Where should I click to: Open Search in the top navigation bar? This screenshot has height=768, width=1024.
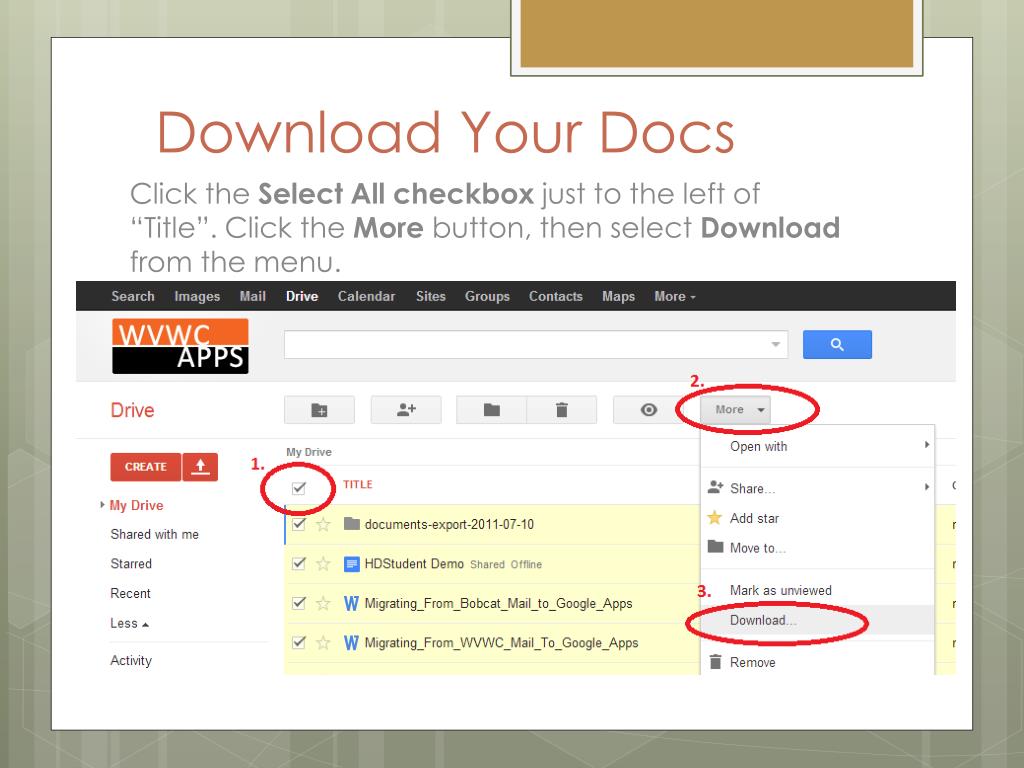click(x=133, y=296)
